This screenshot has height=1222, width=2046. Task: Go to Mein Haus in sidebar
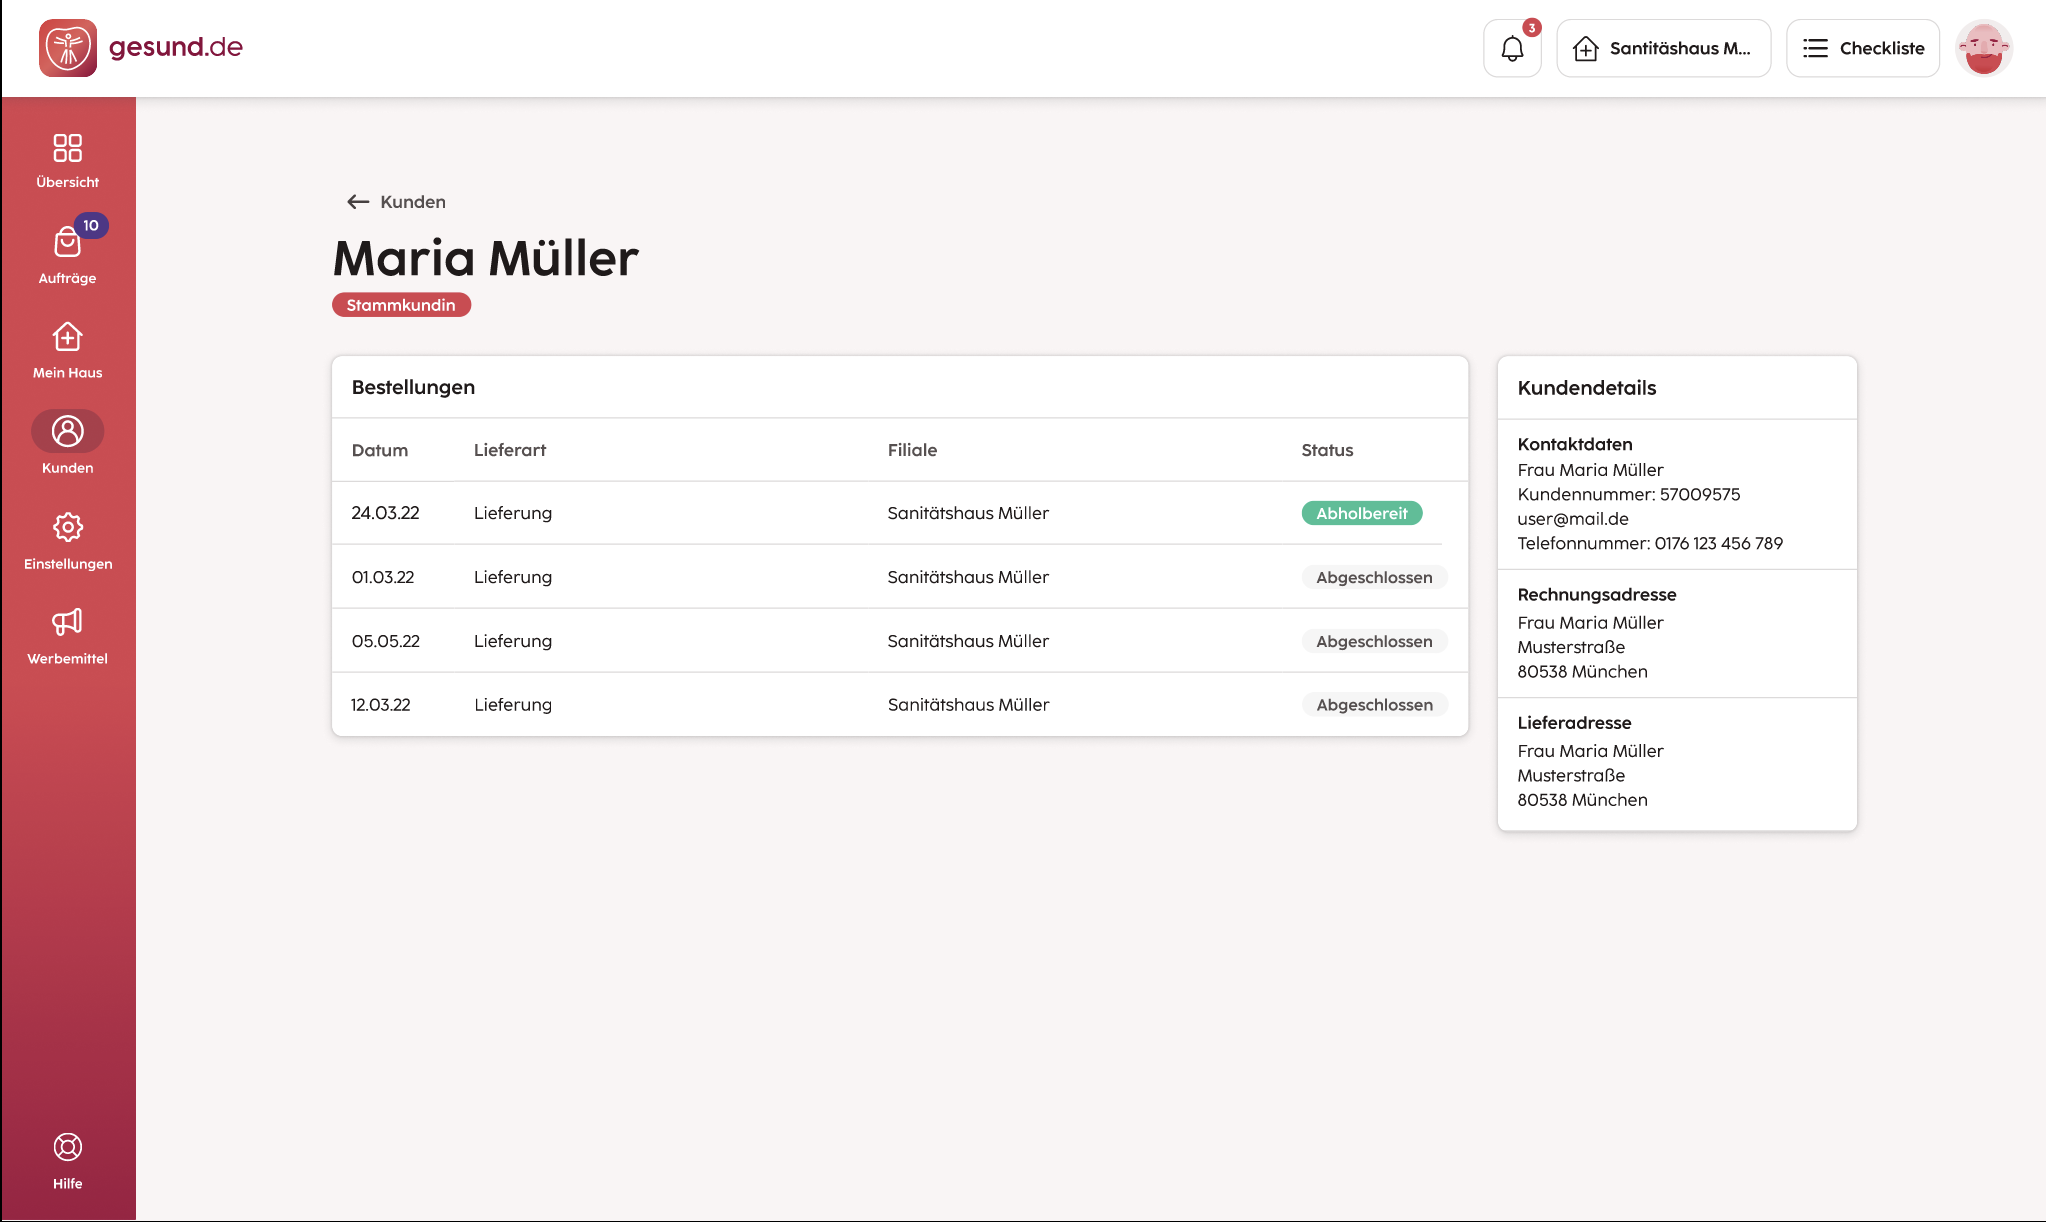point(67,351)
